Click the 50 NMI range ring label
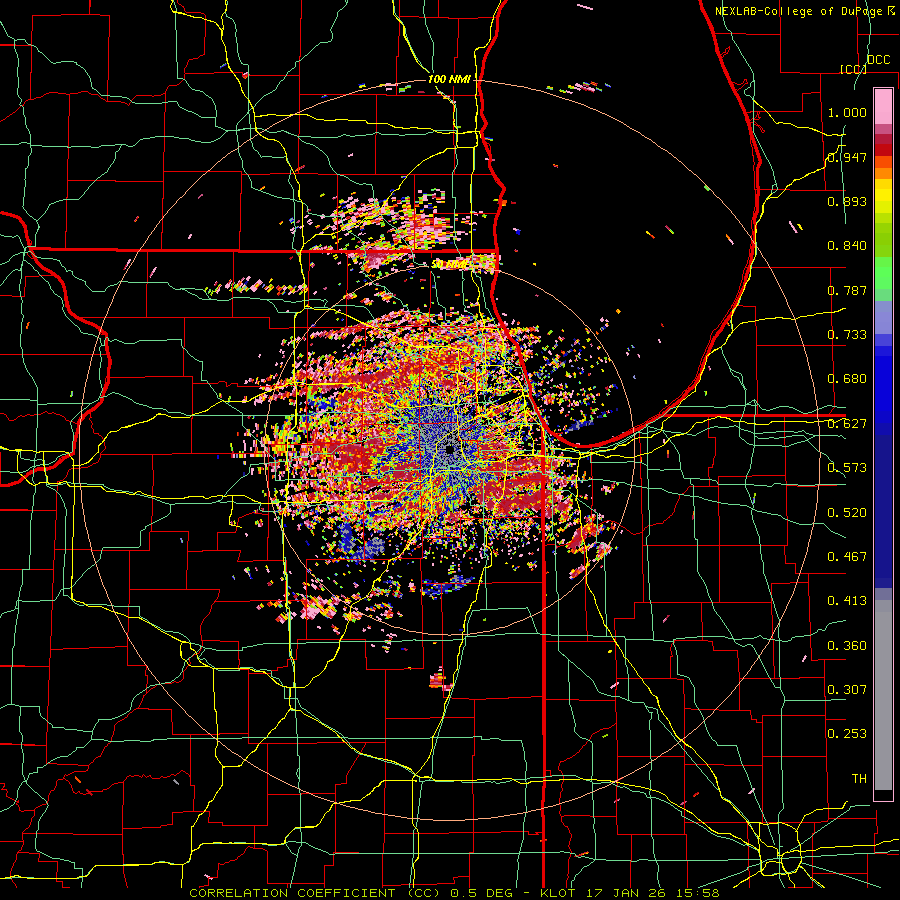Image resolution: width=900 pixels, height=900 pixels. 449,265
